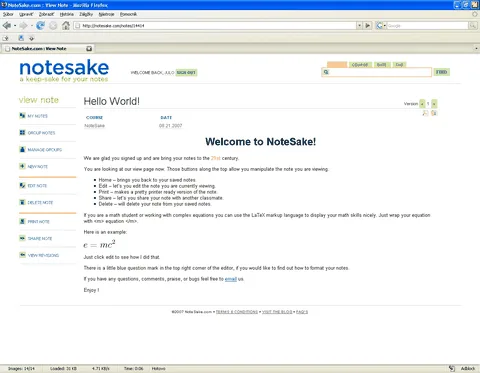The width and height of the screenshot is (480, 373).
Task: Click the Manage Groups sidebar icon
Action: coord(22,149)
